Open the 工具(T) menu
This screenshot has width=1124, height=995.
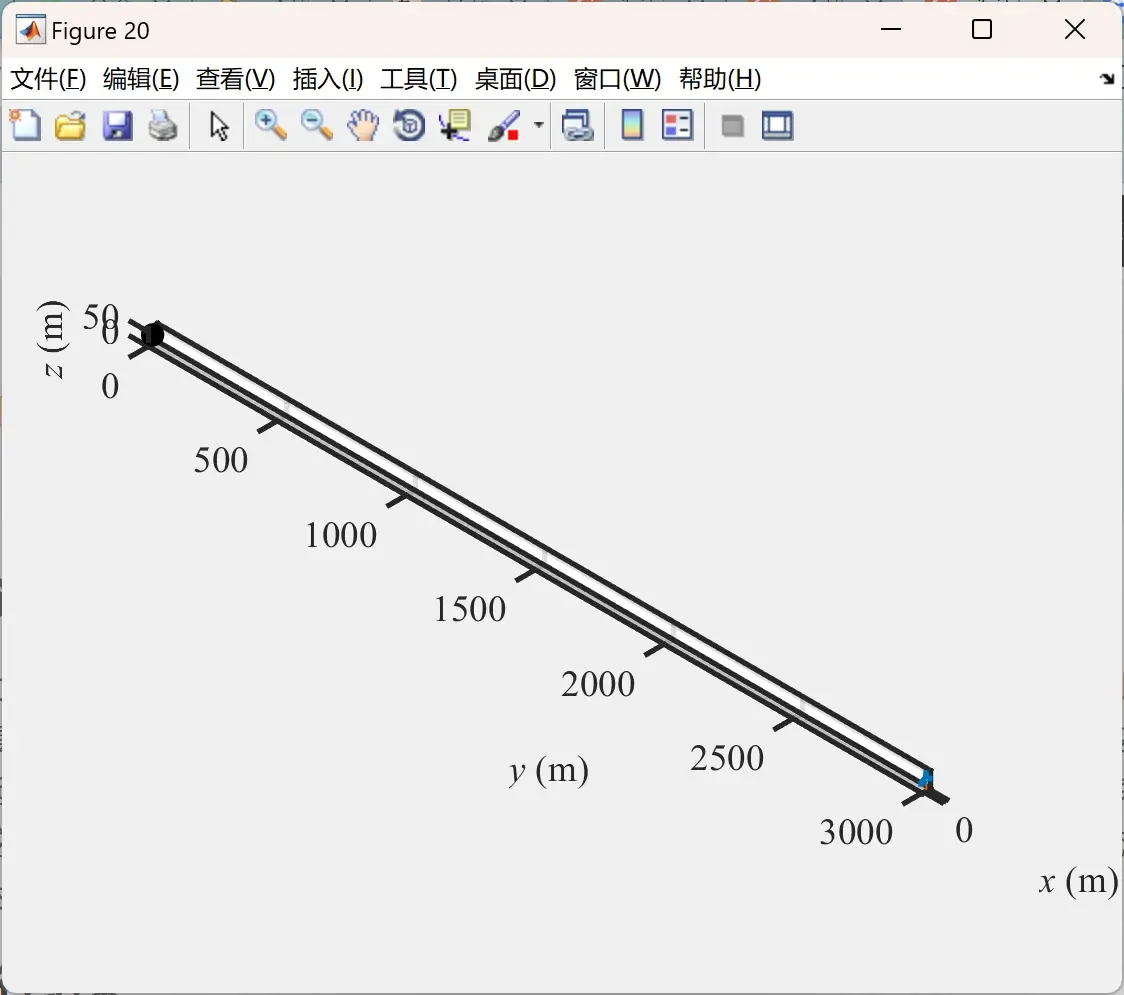(x=419, y=79)
